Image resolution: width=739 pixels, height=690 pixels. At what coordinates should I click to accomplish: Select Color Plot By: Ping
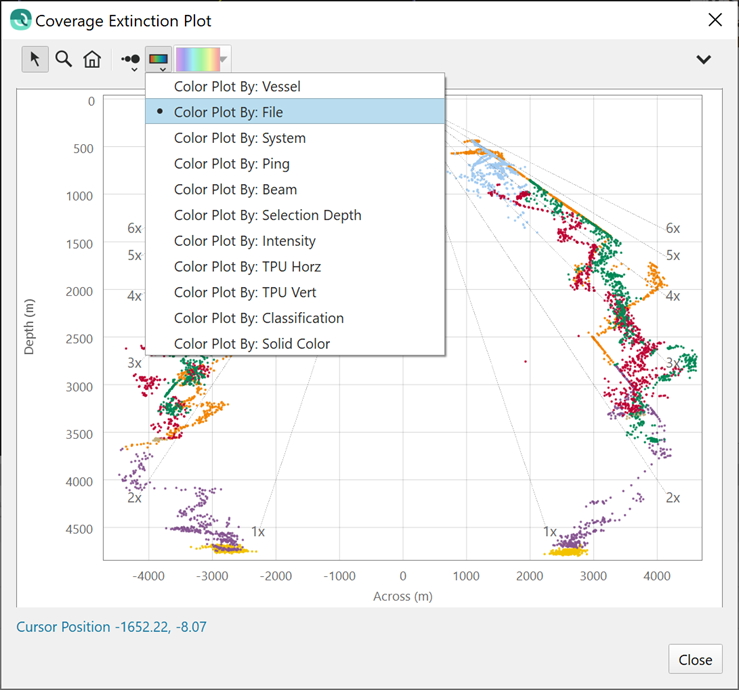point(232,164)
